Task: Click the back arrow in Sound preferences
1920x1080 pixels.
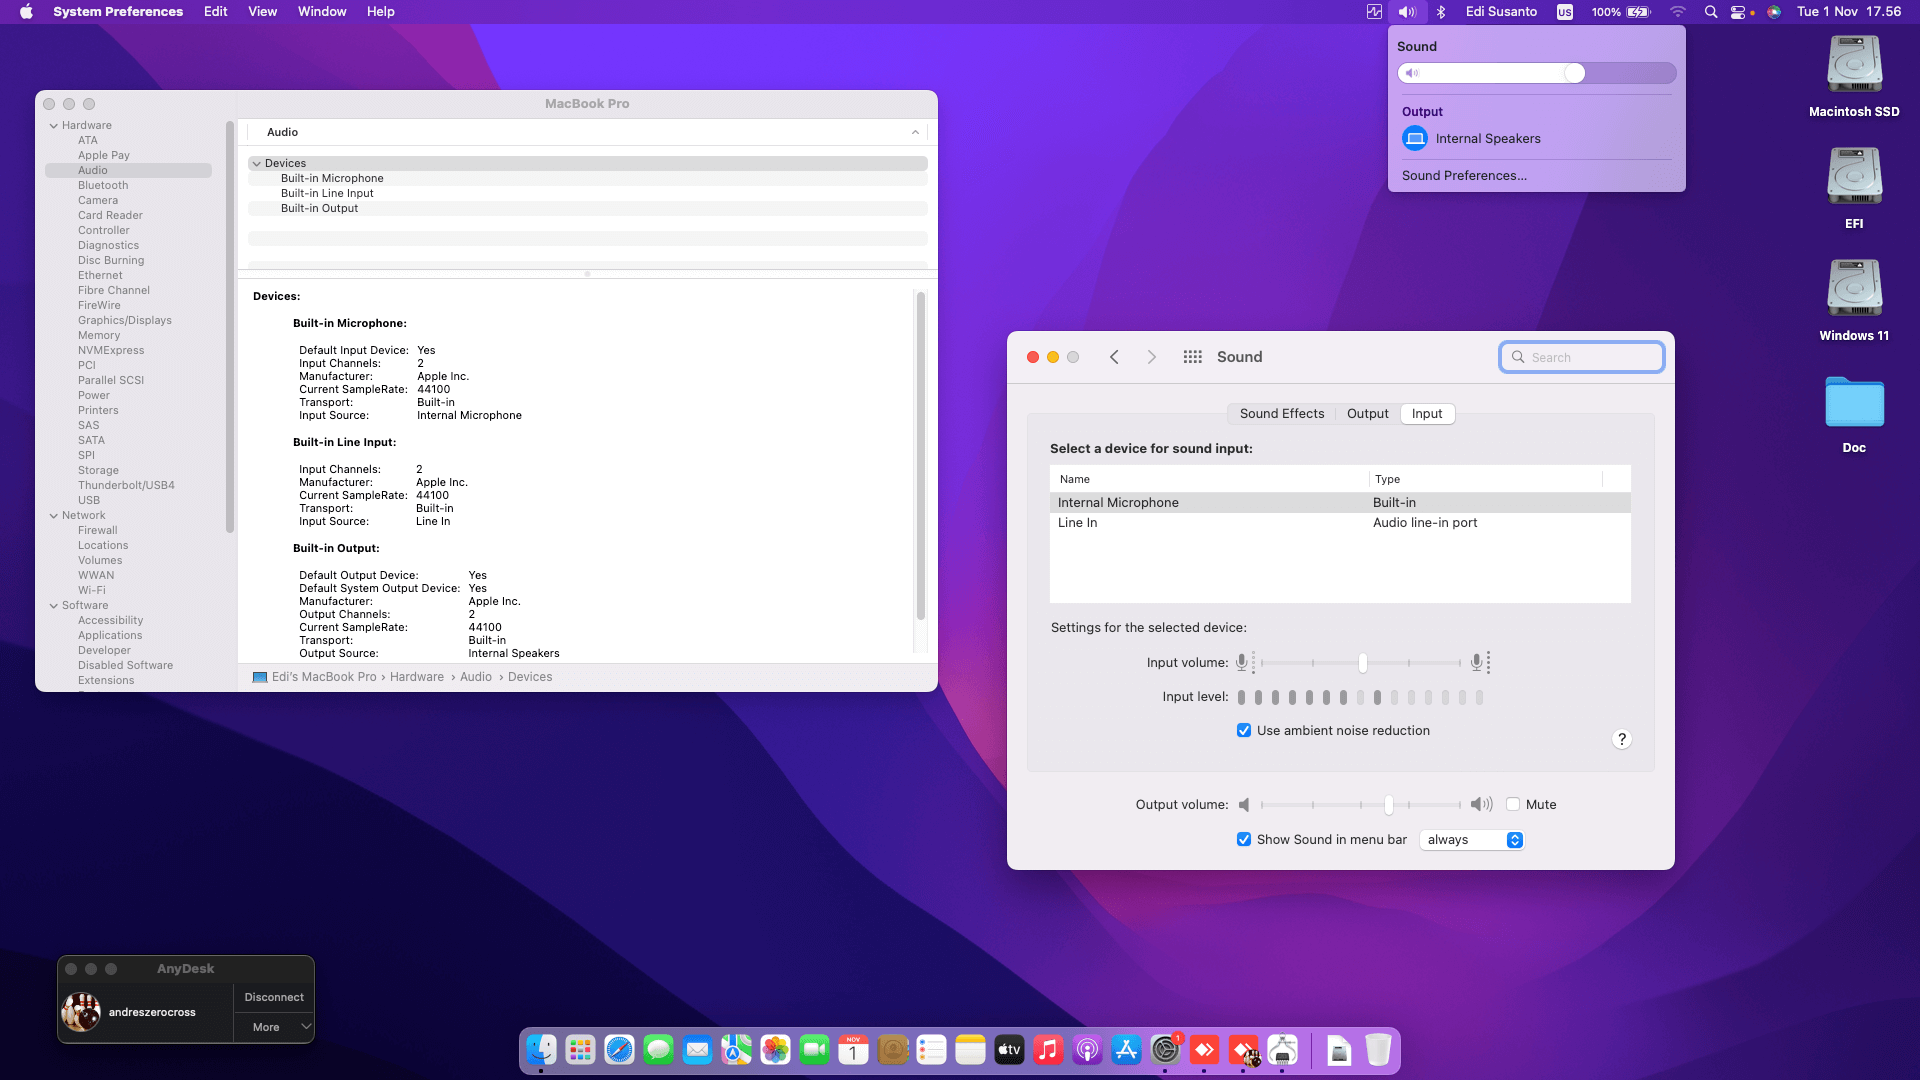Action: pyautogui.click(x=1114, y=357)
